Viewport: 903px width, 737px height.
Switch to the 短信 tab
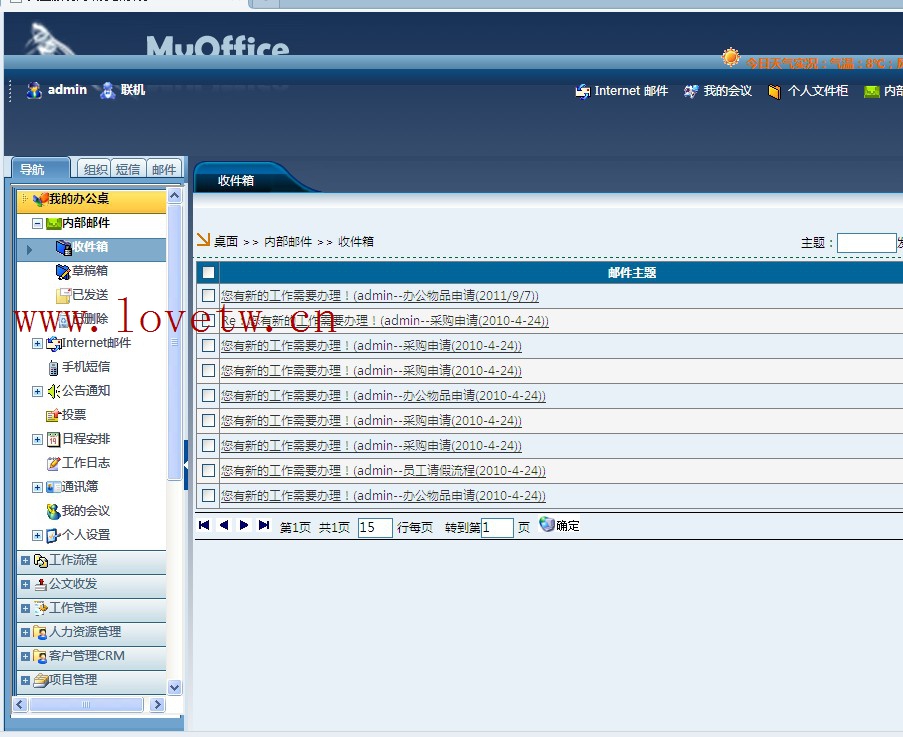(128, 170)
